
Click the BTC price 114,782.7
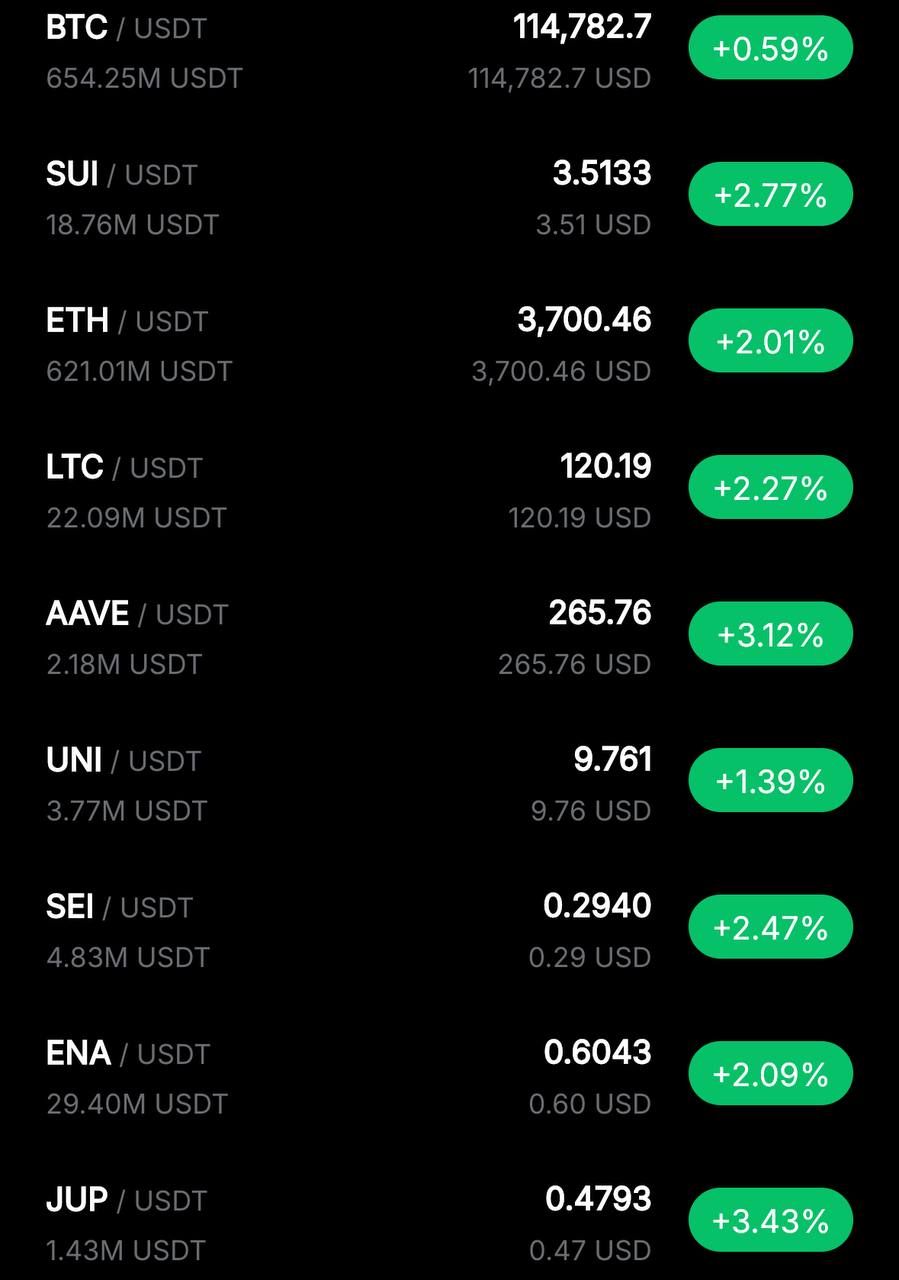(x=582, y=27)
